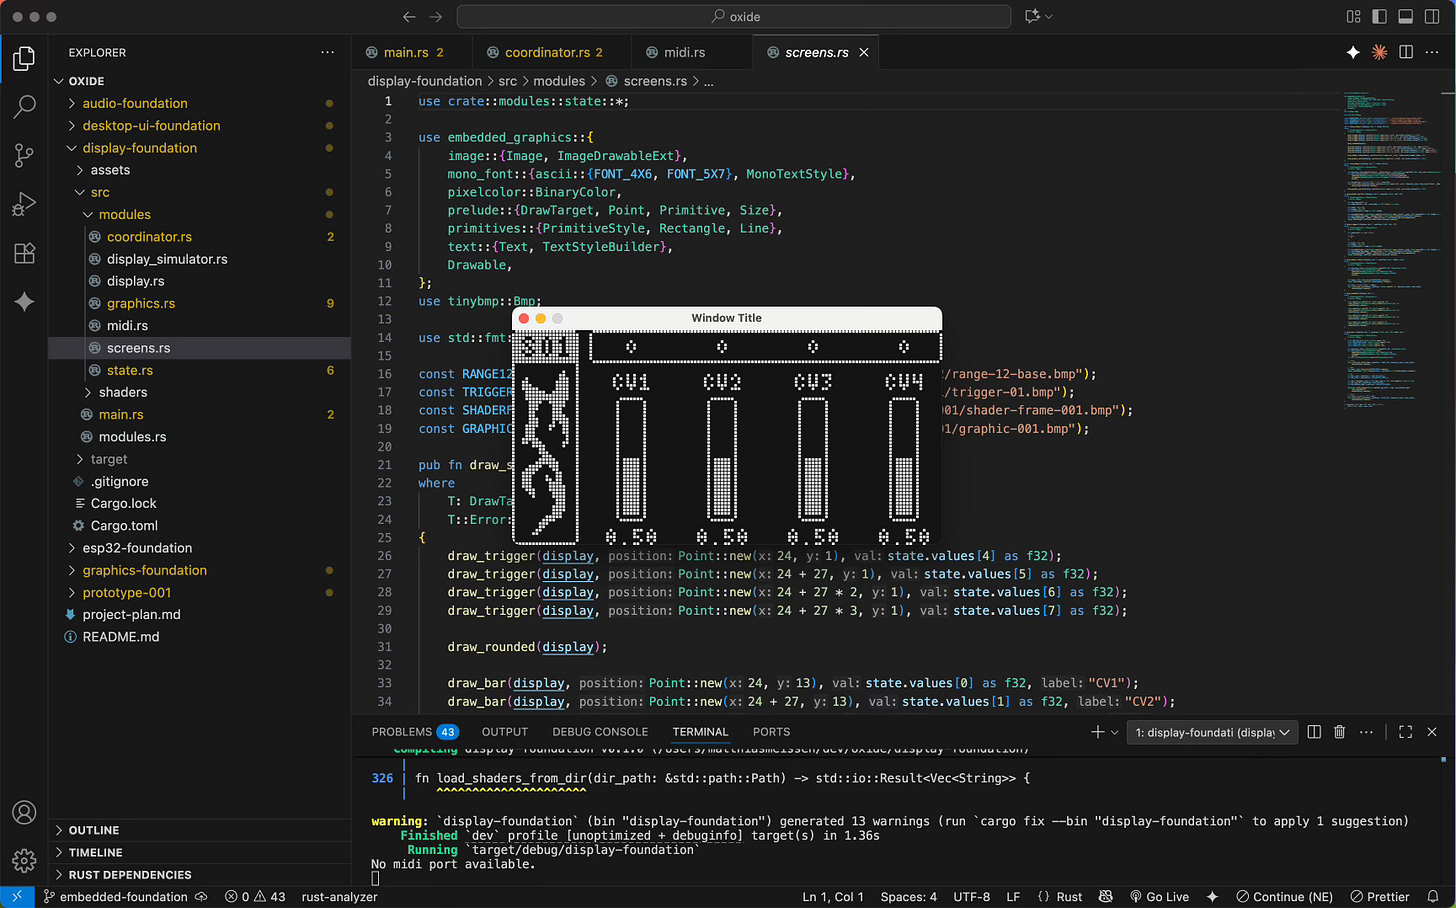Click the Accounts icon in activity bar
1456x908 pixels.
point(24,813)
